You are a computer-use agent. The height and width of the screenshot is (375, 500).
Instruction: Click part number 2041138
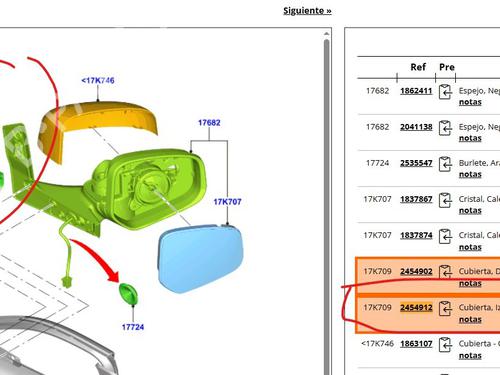tap(416, 127)
